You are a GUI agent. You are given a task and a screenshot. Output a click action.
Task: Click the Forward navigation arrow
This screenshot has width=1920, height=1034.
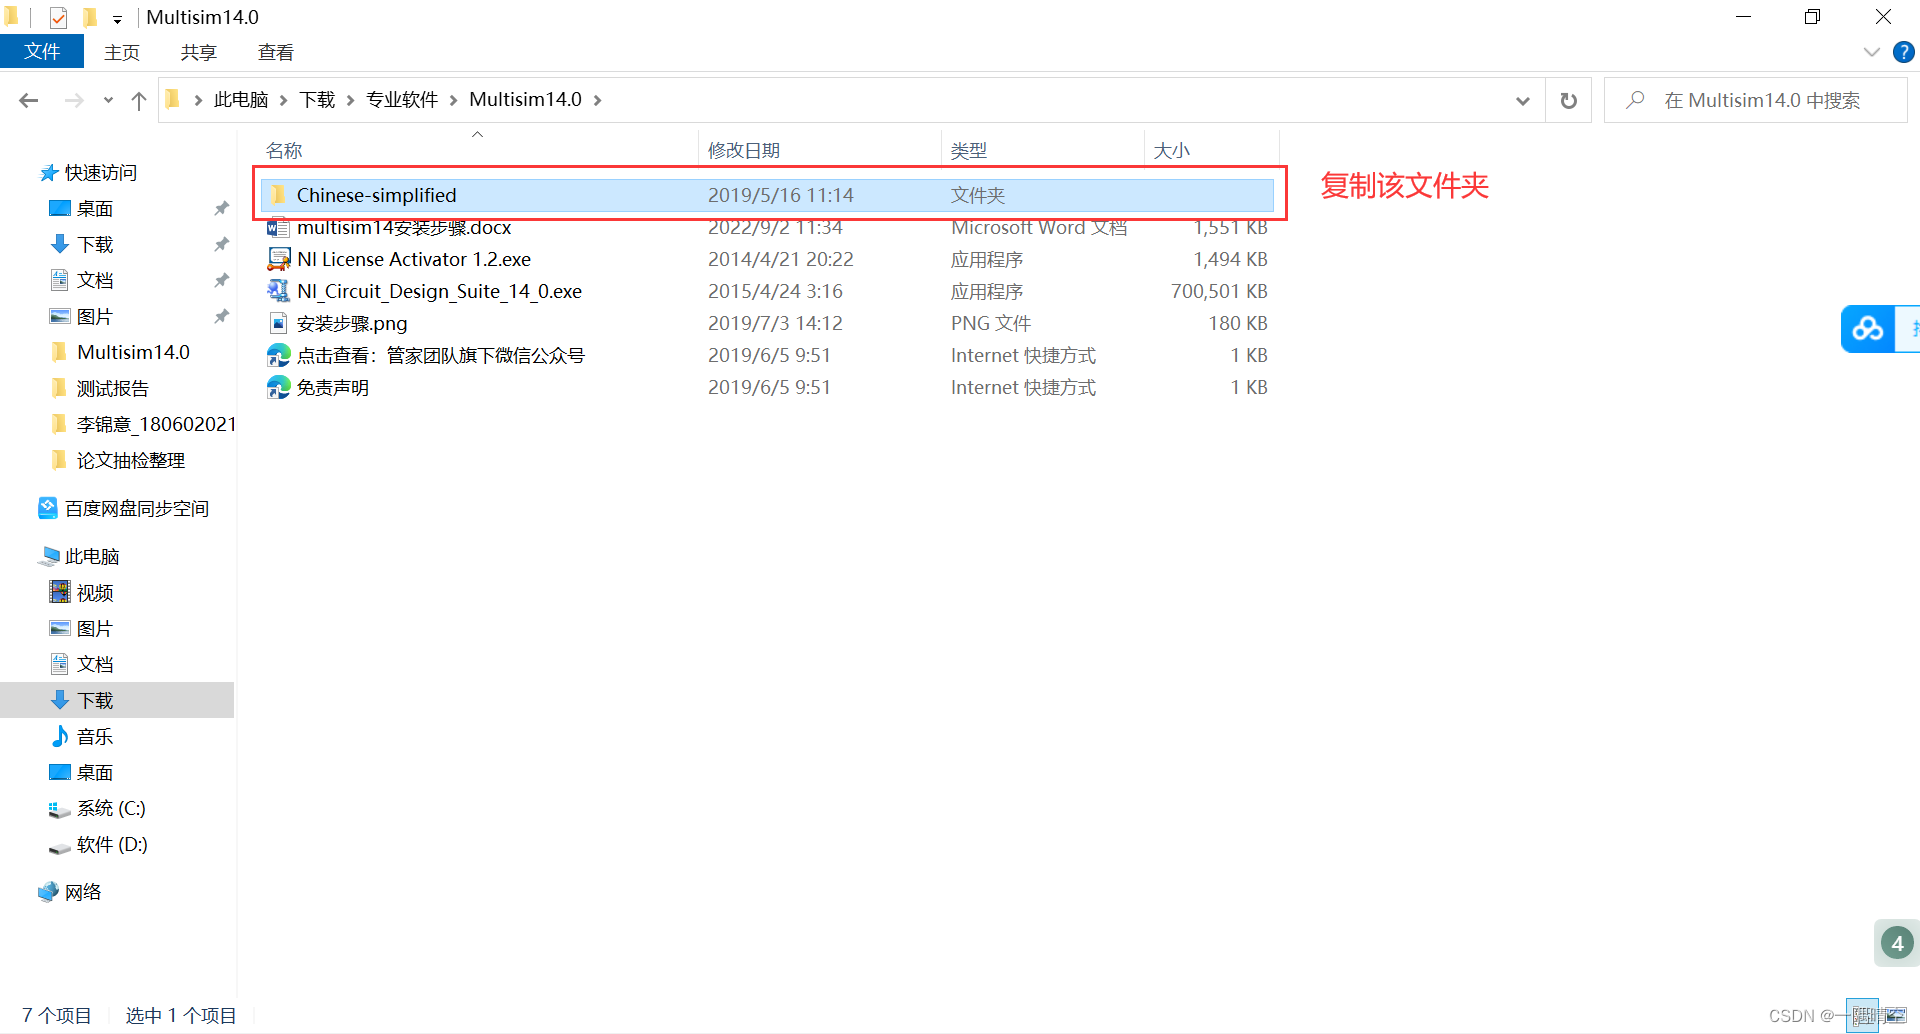coord(74,100)
